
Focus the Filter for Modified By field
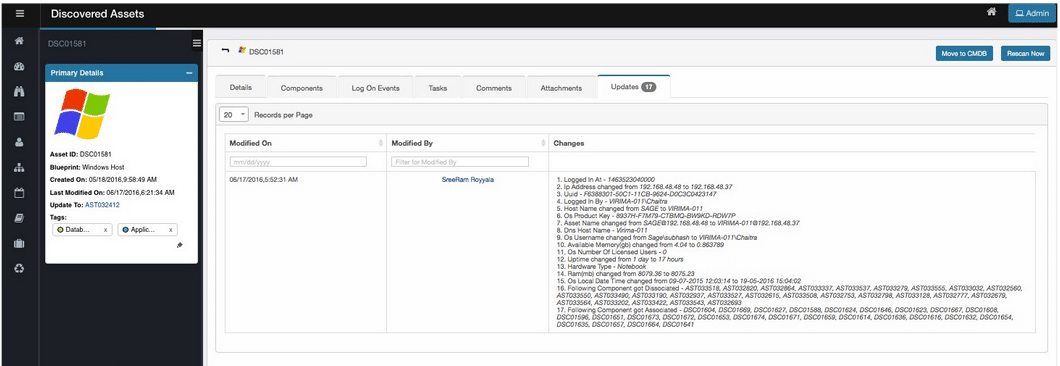click(460, 162)
